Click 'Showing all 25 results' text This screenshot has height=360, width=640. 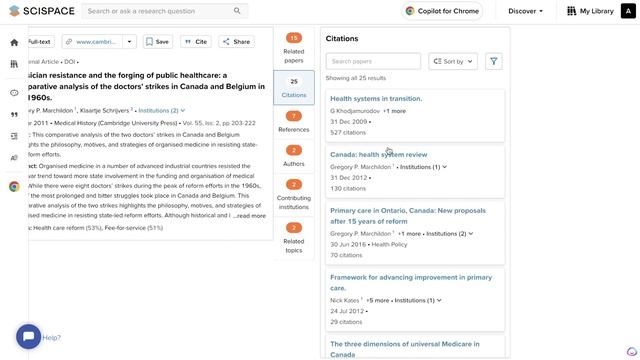point(356,78)
